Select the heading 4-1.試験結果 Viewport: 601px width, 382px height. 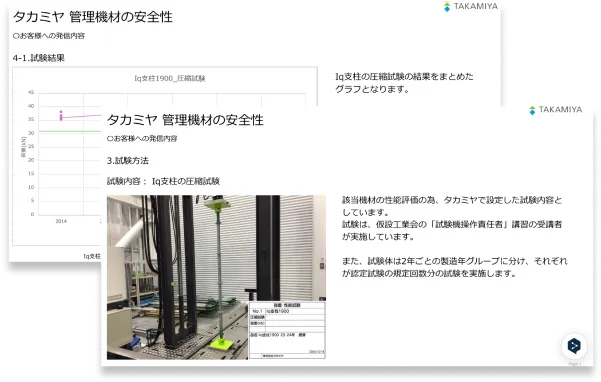[38, 58]
